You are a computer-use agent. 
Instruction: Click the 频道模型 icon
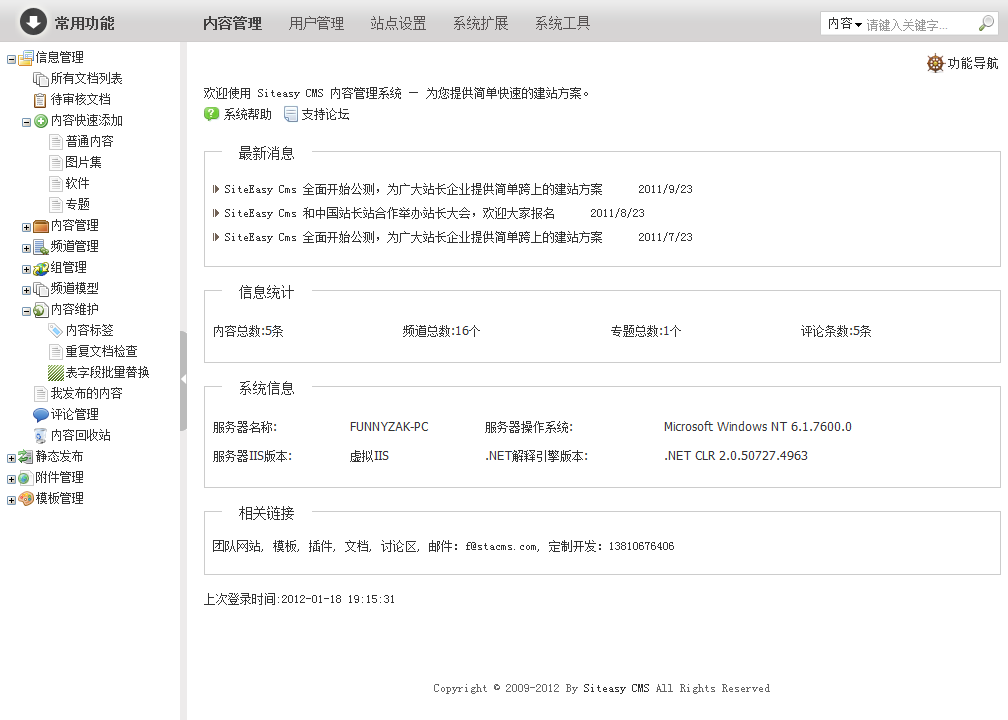click(41, 289)
